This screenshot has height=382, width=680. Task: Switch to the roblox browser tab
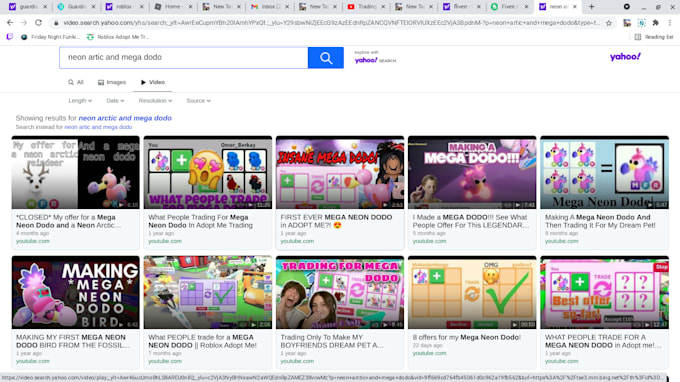tap(124, 7)
